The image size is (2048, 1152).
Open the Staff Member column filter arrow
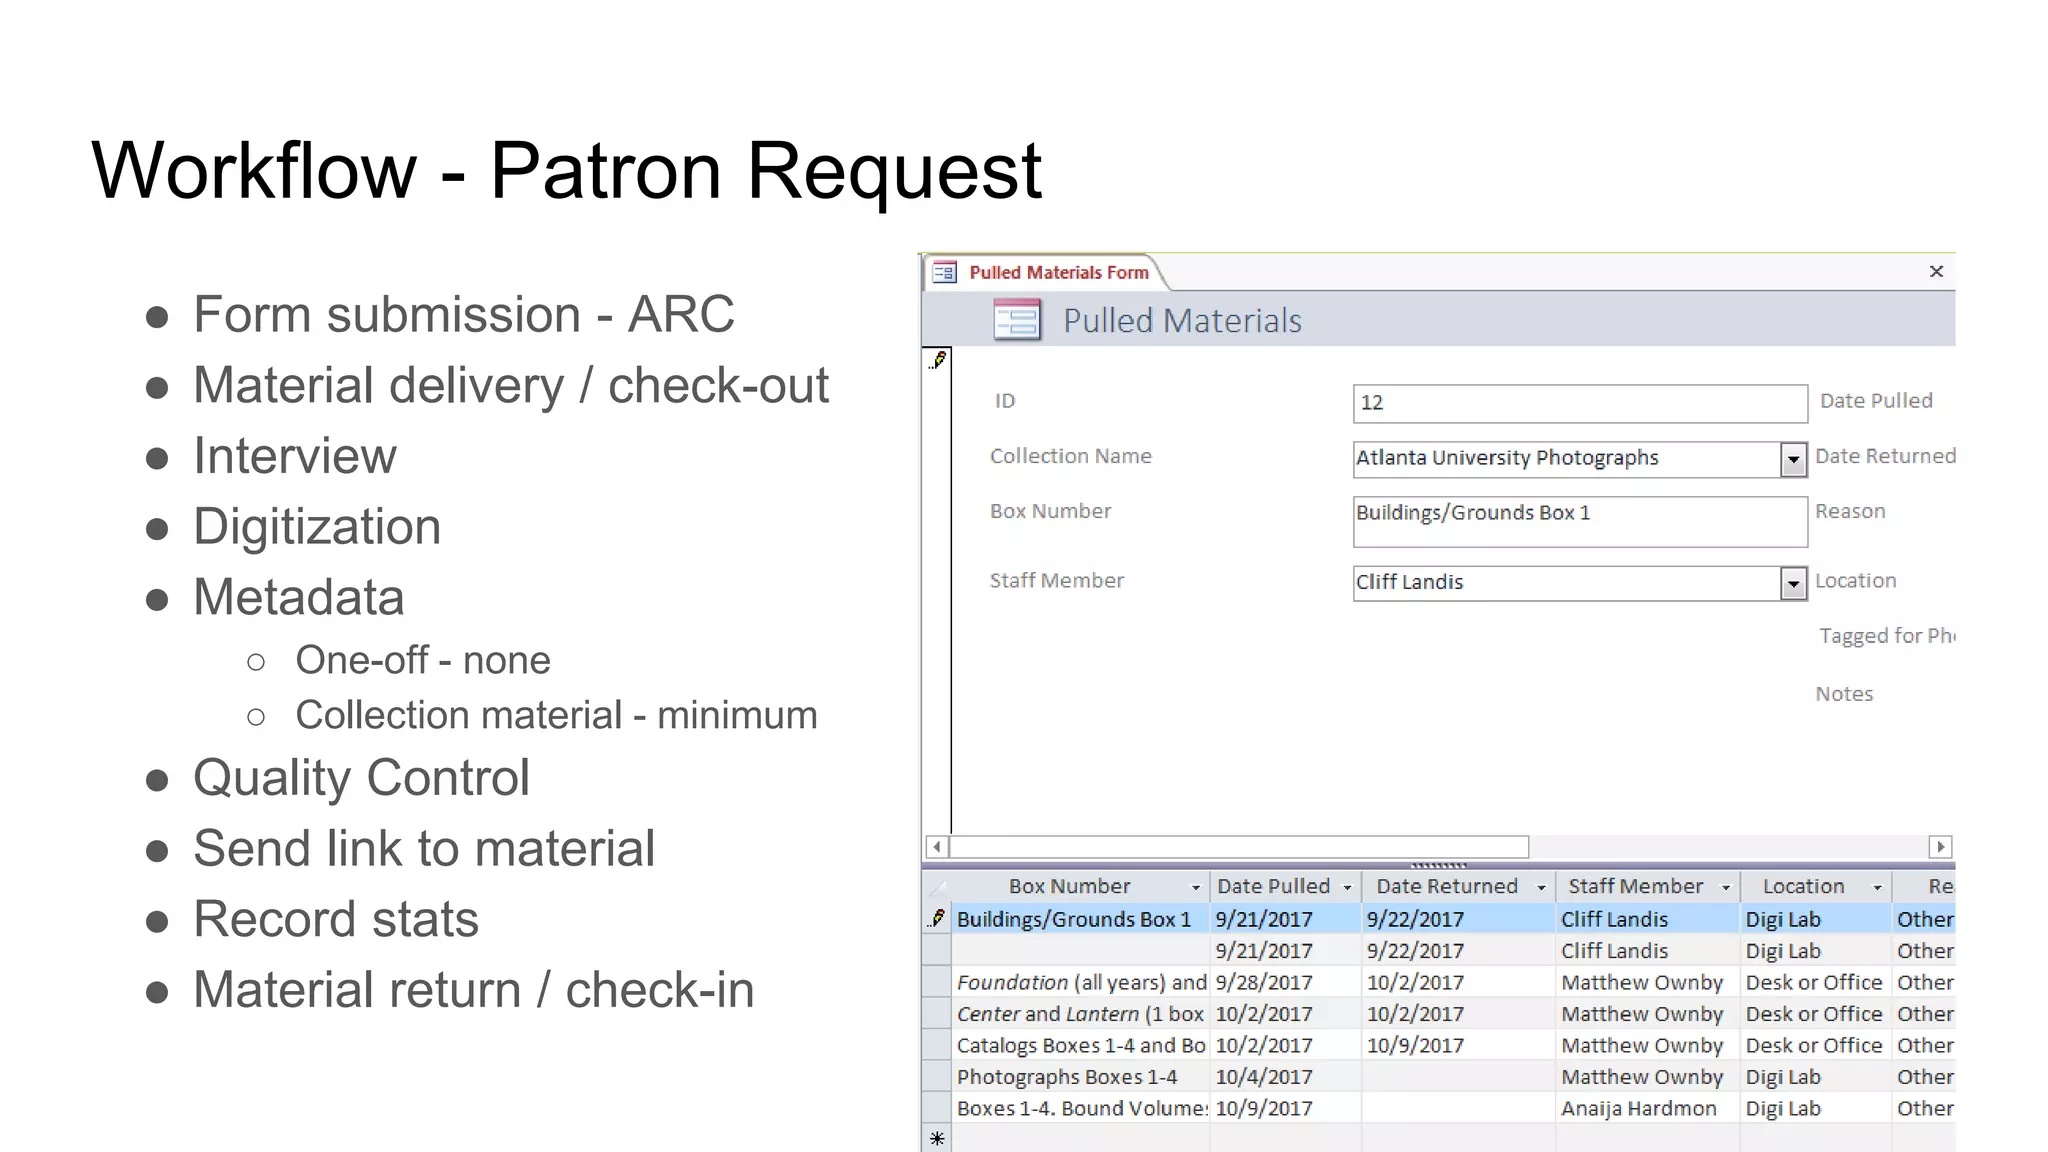coord(1725,888)
